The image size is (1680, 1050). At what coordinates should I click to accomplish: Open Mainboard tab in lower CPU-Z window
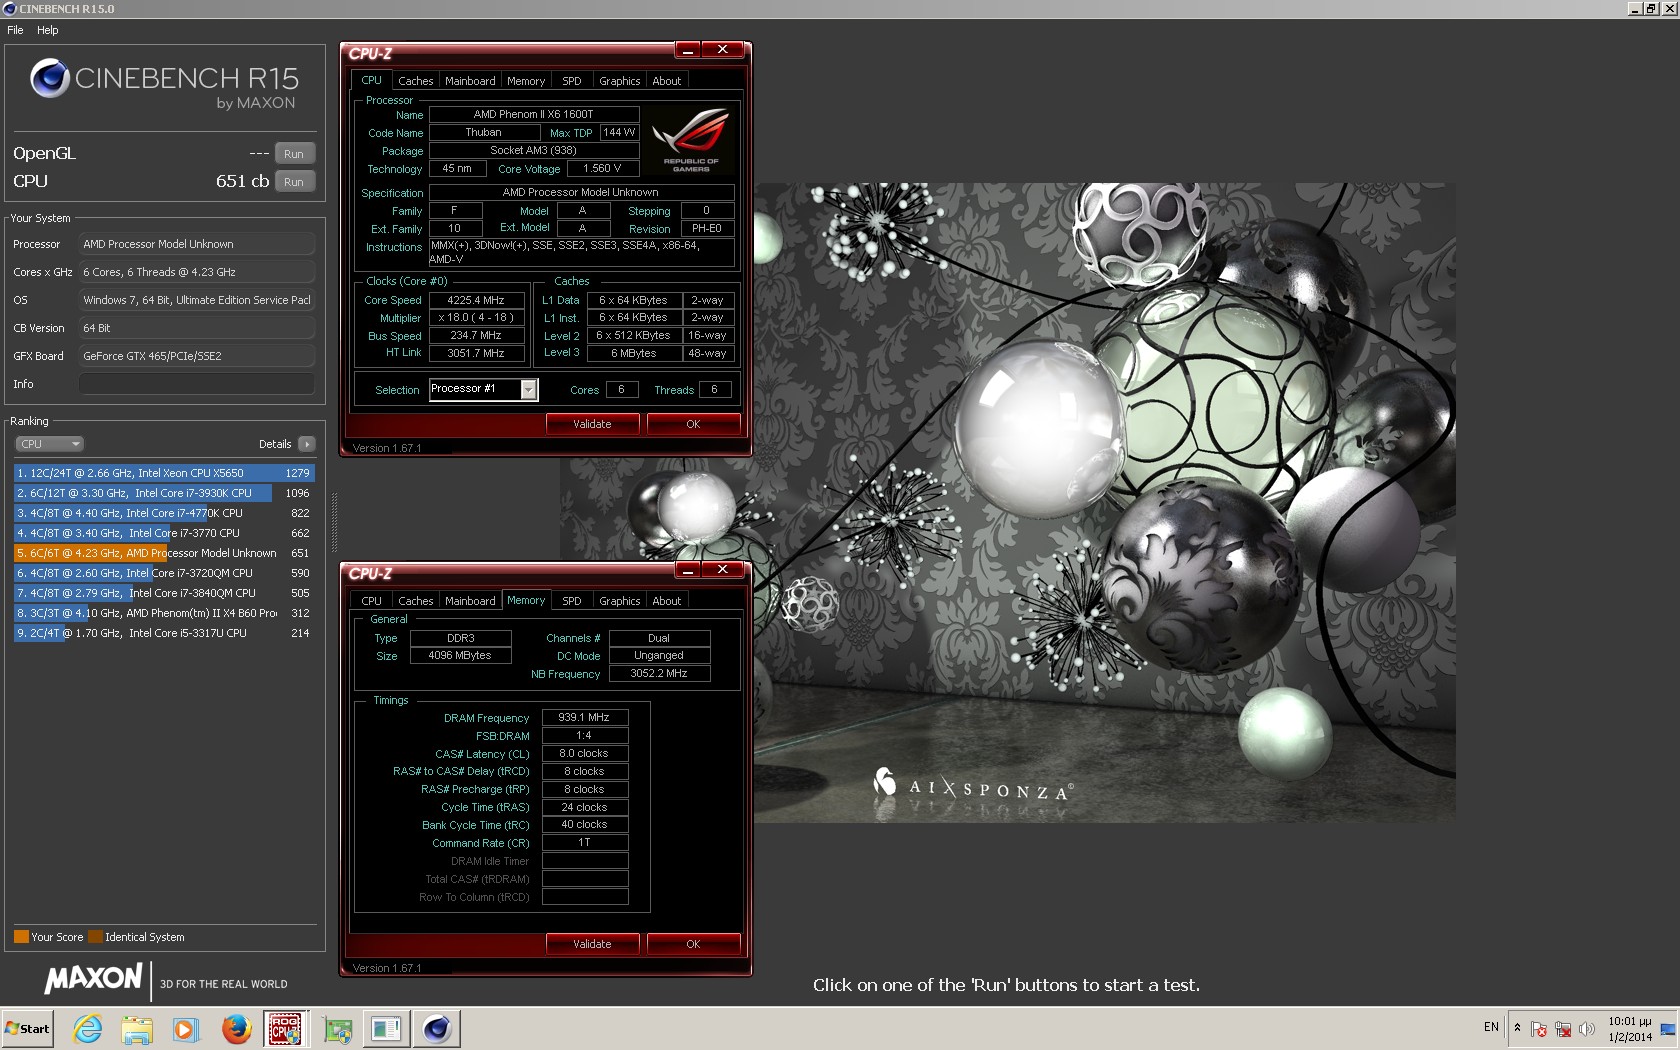(470, 601)
